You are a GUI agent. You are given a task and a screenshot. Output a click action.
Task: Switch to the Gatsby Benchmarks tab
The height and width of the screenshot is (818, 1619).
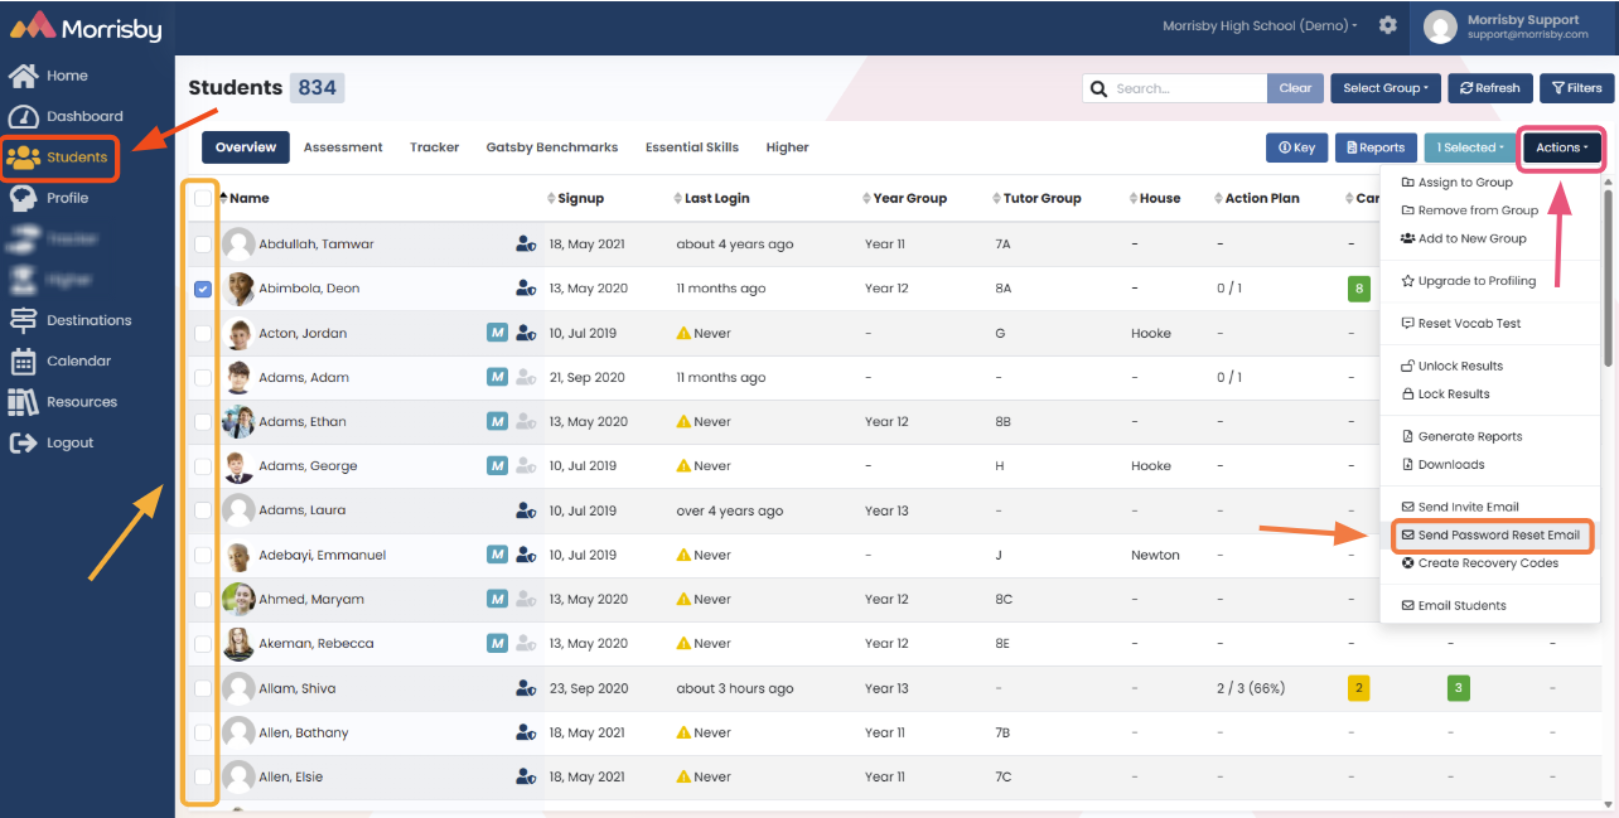[552, 147]
